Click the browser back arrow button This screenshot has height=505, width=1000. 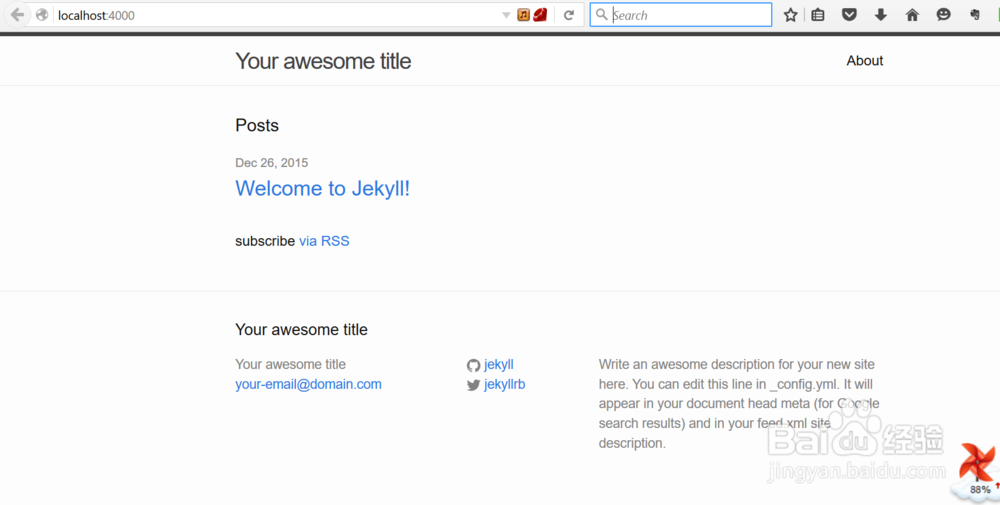[x=17, y=15]
